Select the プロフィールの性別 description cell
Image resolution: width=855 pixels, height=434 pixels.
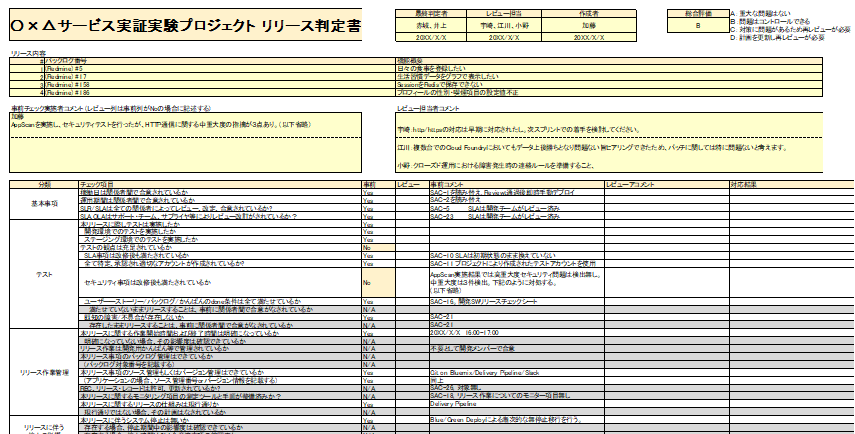[609, 93]
